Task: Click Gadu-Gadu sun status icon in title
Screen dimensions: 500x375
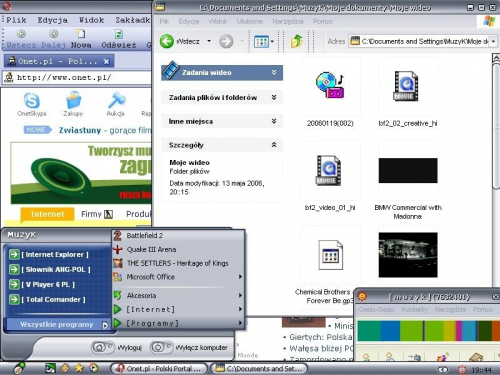Action: (362, 296)
